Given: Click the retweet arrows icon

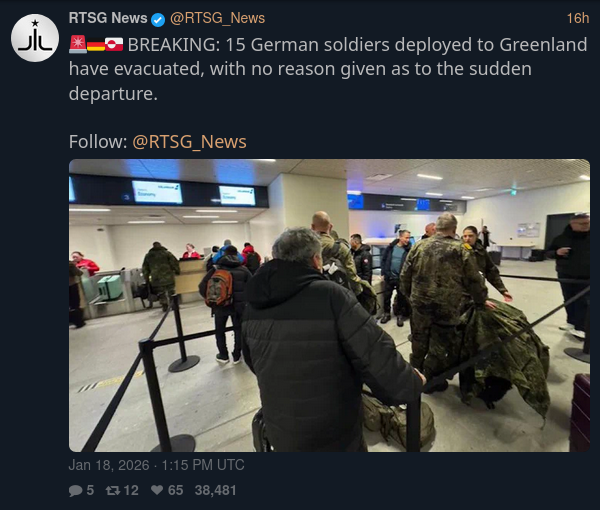Looking at the screenshot, I should pos(113,490).
